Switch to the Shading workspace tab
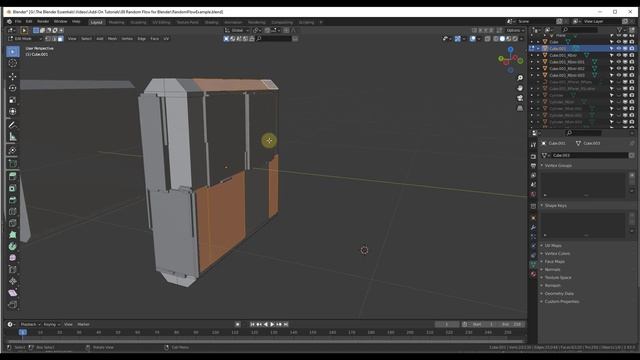Screen dimensions: 640x360 click(211, 22)
